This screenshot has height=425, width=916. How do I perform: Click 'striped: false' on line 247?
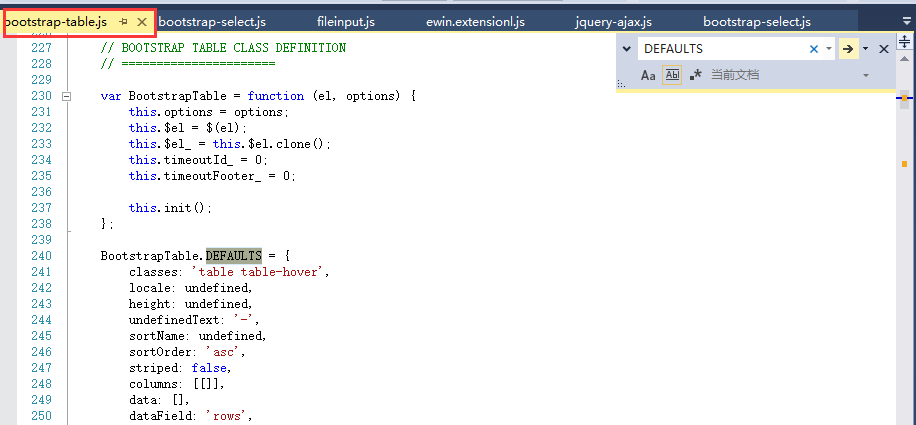pyautogui.click(x=180, y=368)
